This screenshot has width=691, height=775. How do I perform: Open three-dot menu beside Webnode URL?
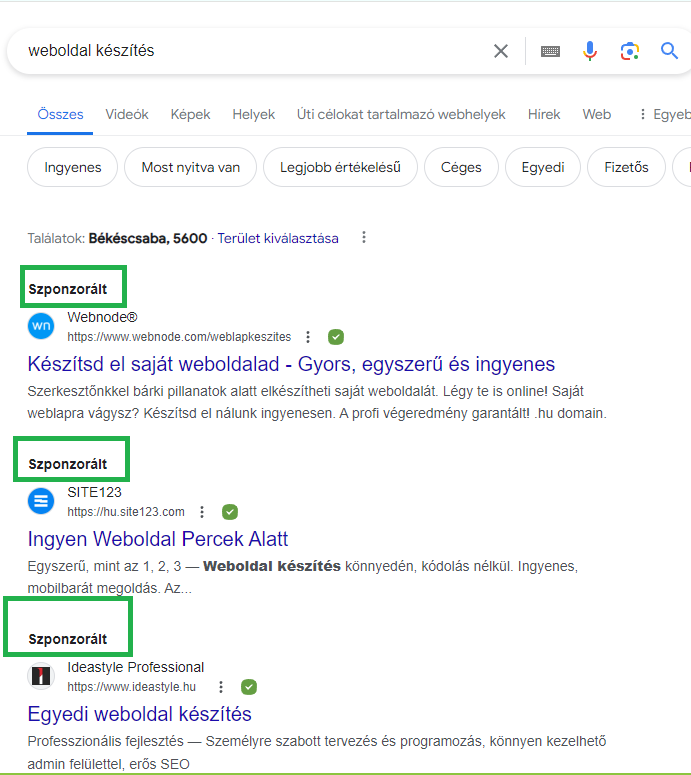pyautogui.click(x=308, y=337)
